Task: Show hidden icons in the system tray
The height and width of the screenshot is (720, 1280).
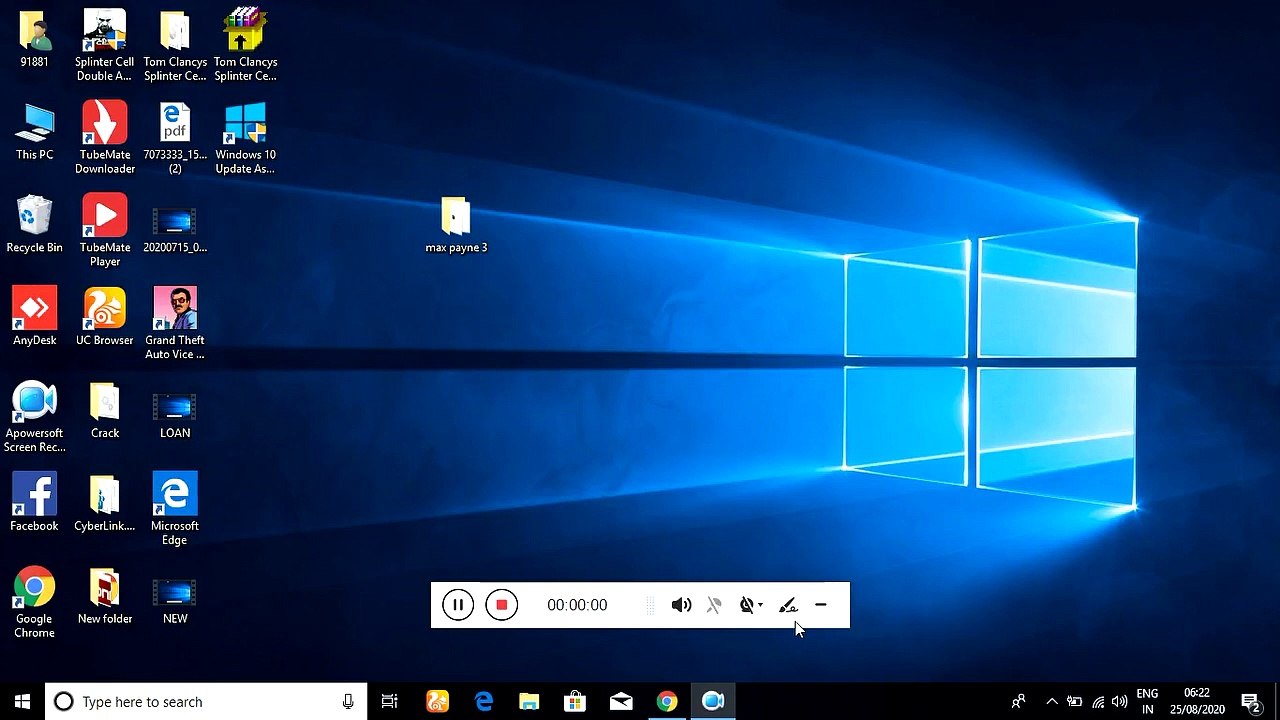Action: click(x=1051, y=702)
